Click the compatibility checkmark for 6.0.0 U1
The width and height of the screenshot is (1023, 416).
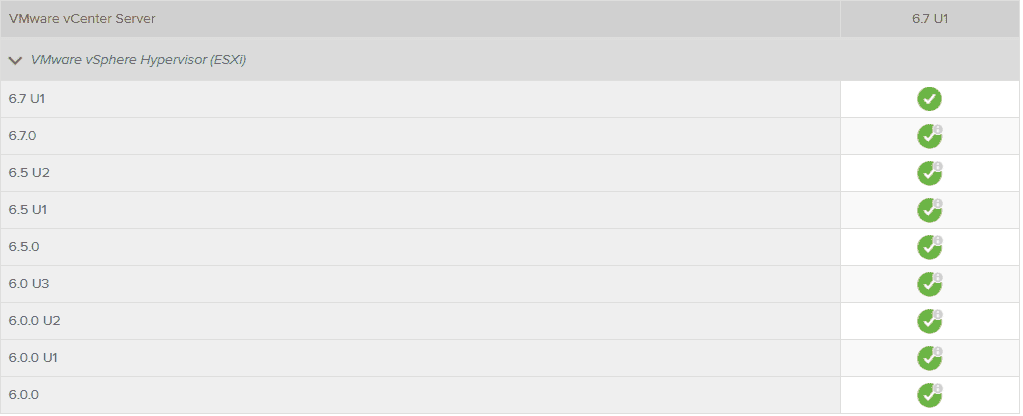coord(929,358)
